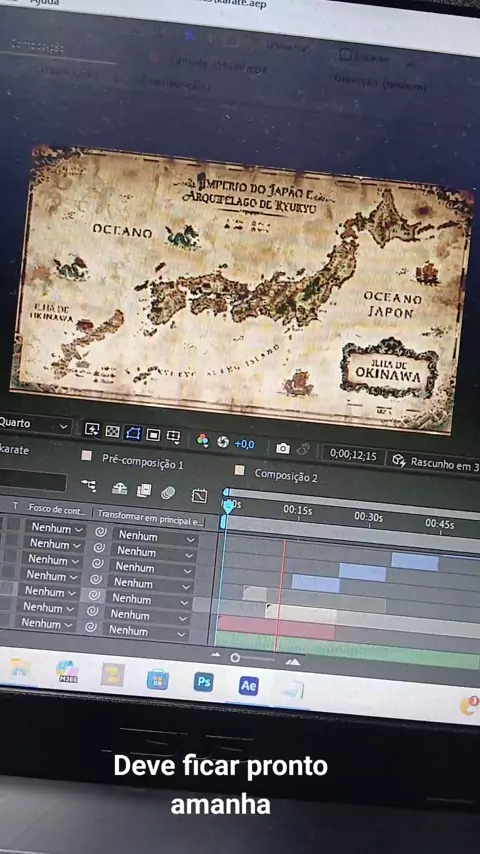Toggle mask and shape path visibility icon

pos(133,433)
